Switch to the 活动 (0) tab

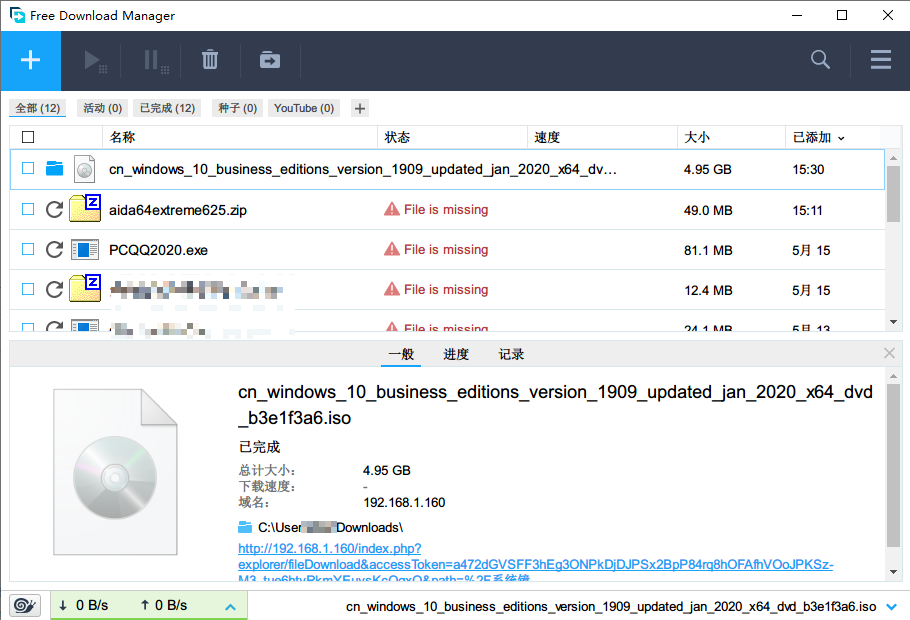click(102, 108)
